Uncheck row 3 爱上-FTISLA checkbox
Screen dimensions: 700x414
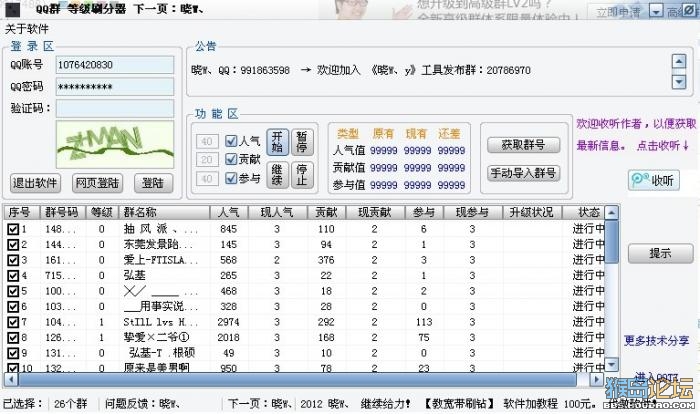(12, 260)
